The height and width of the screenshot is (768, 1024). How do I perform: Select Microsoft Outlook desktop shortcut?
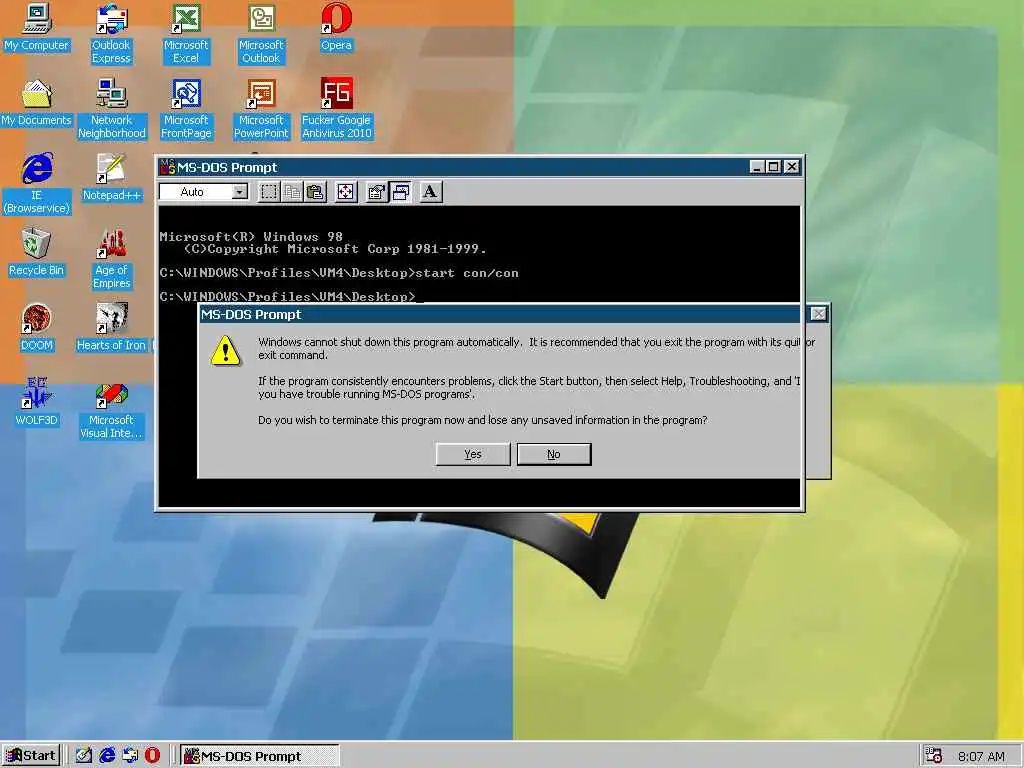[x=261, y=34]
